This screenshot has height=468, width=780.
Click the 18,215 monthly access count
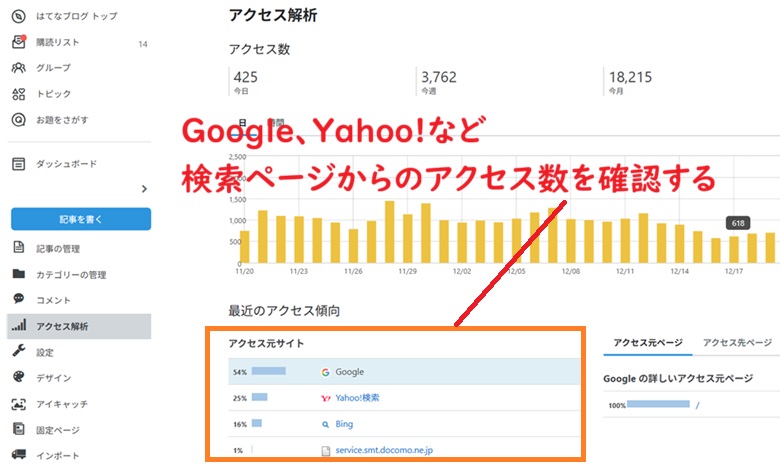tap(630, 77)
